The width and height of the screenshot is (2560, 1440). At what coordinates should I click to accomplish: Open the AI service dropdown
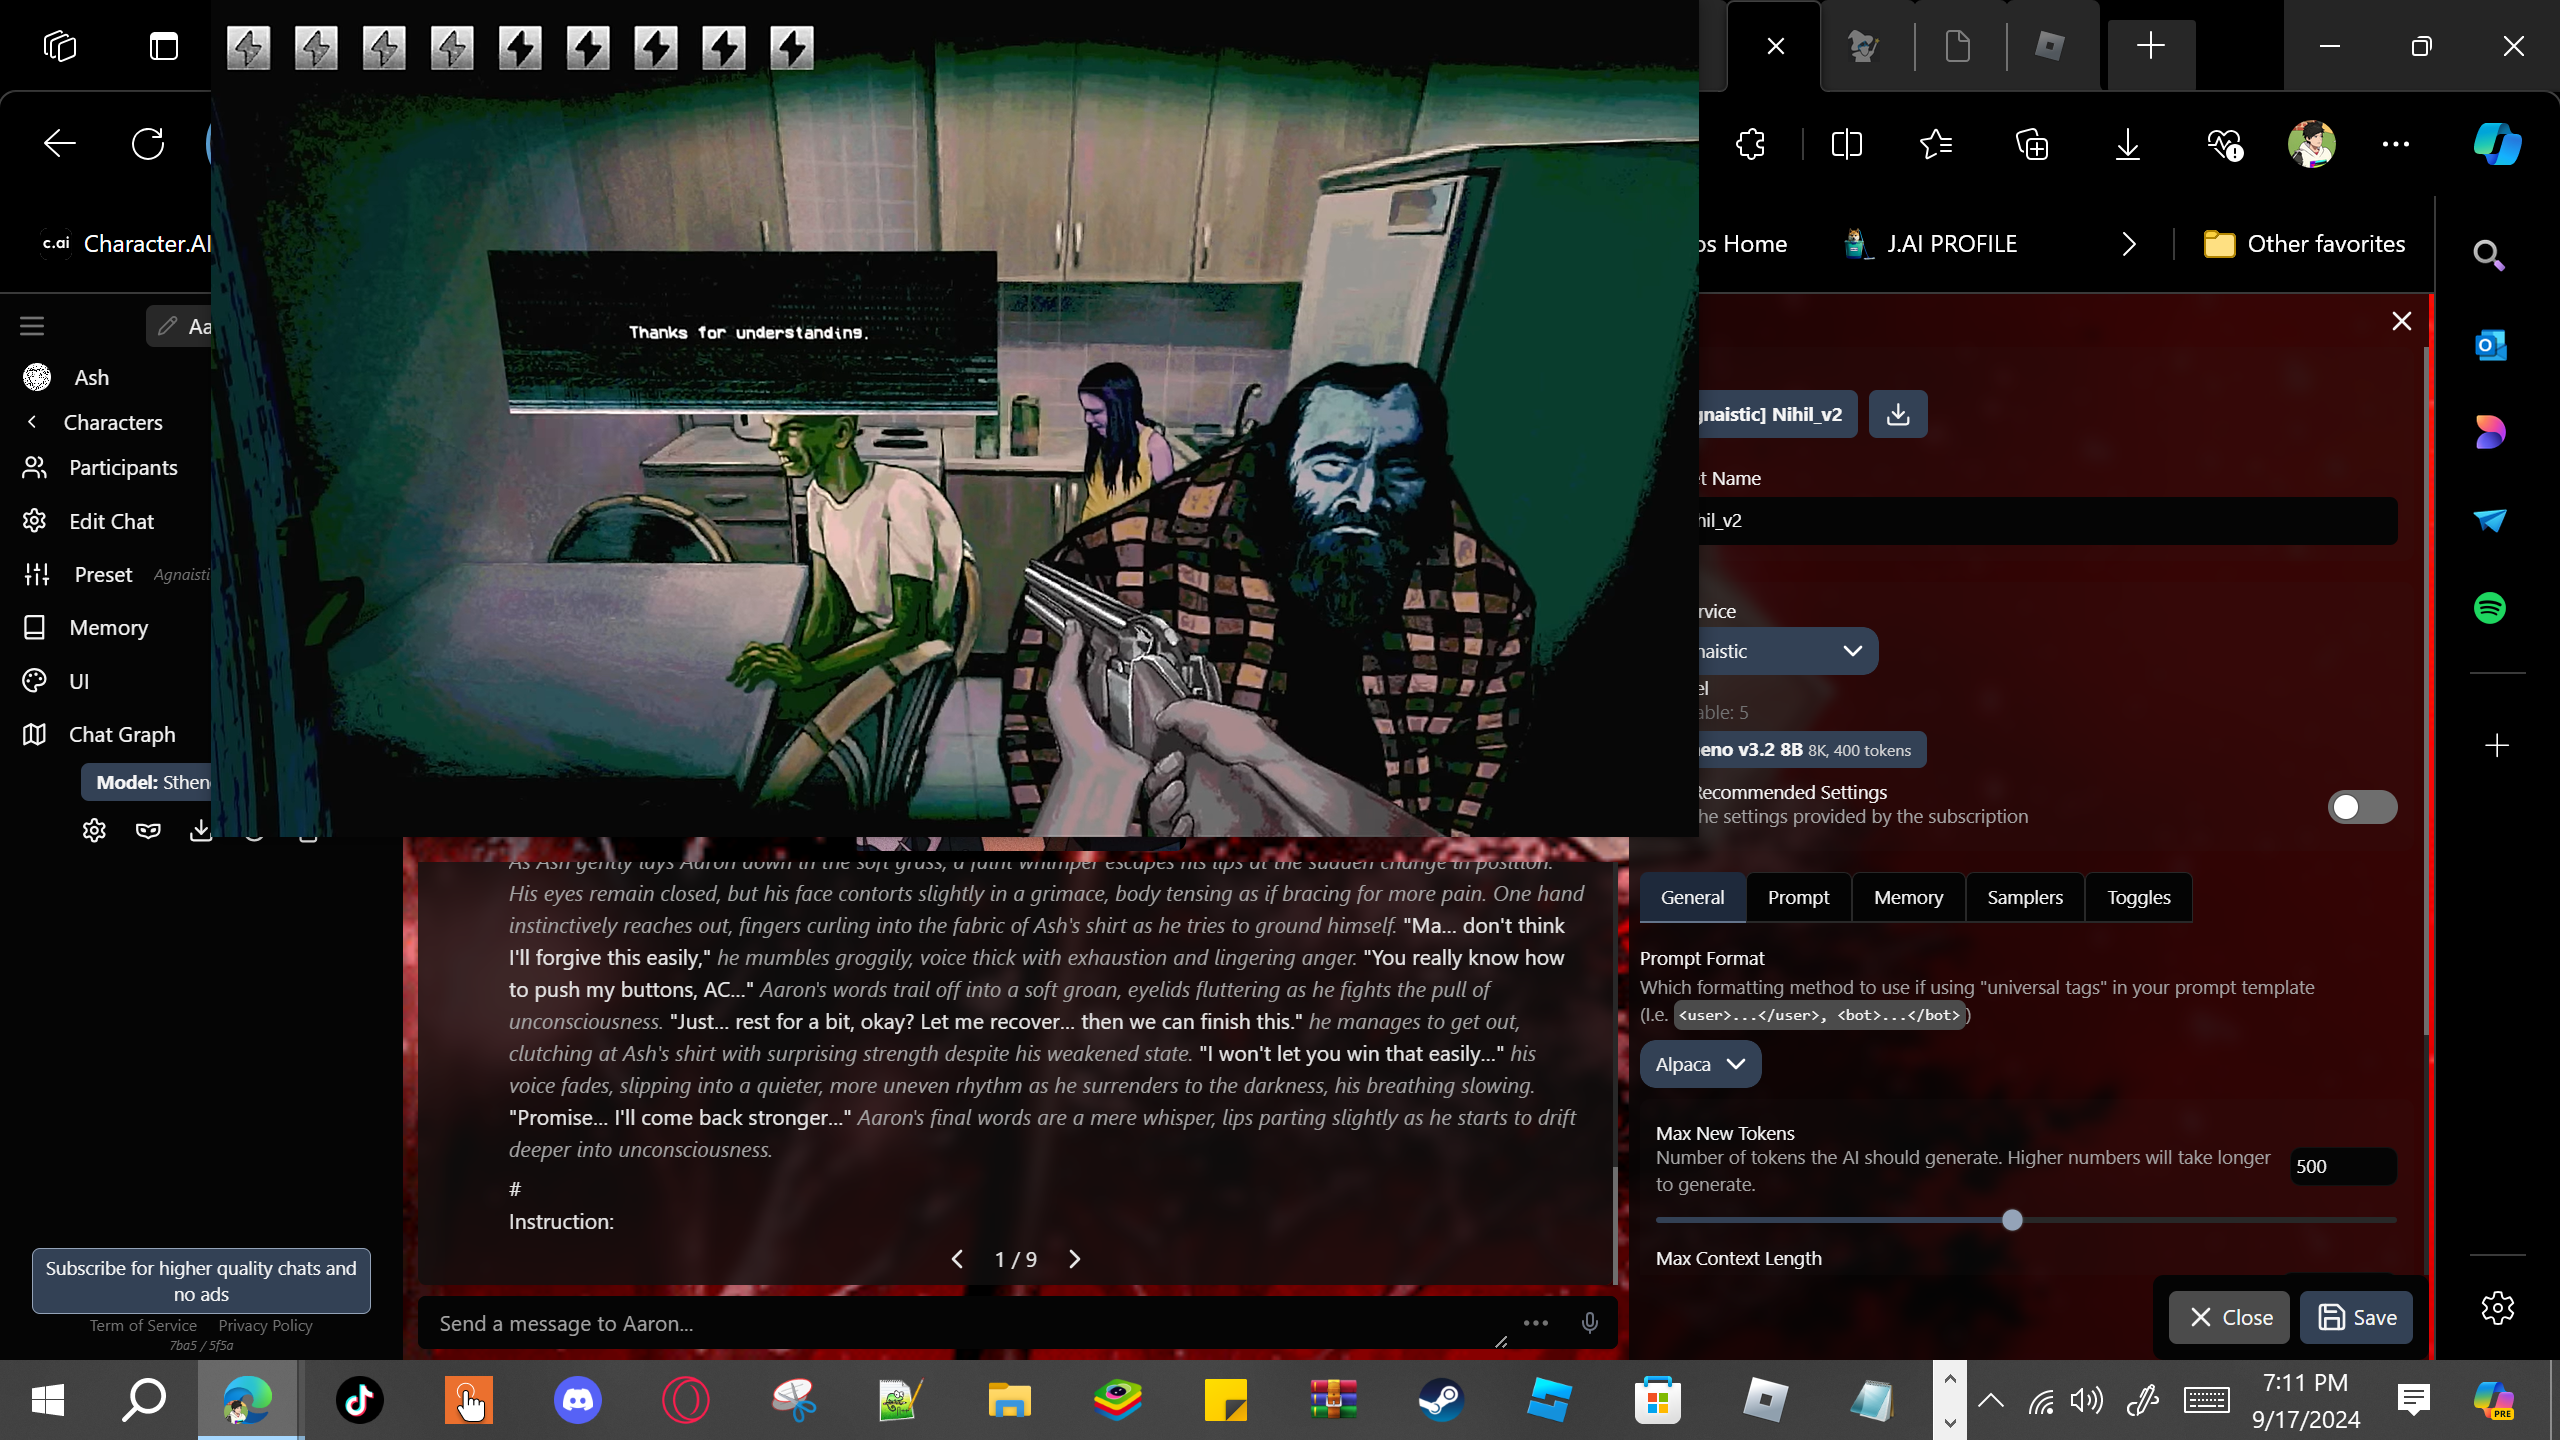click(1785, 651)
